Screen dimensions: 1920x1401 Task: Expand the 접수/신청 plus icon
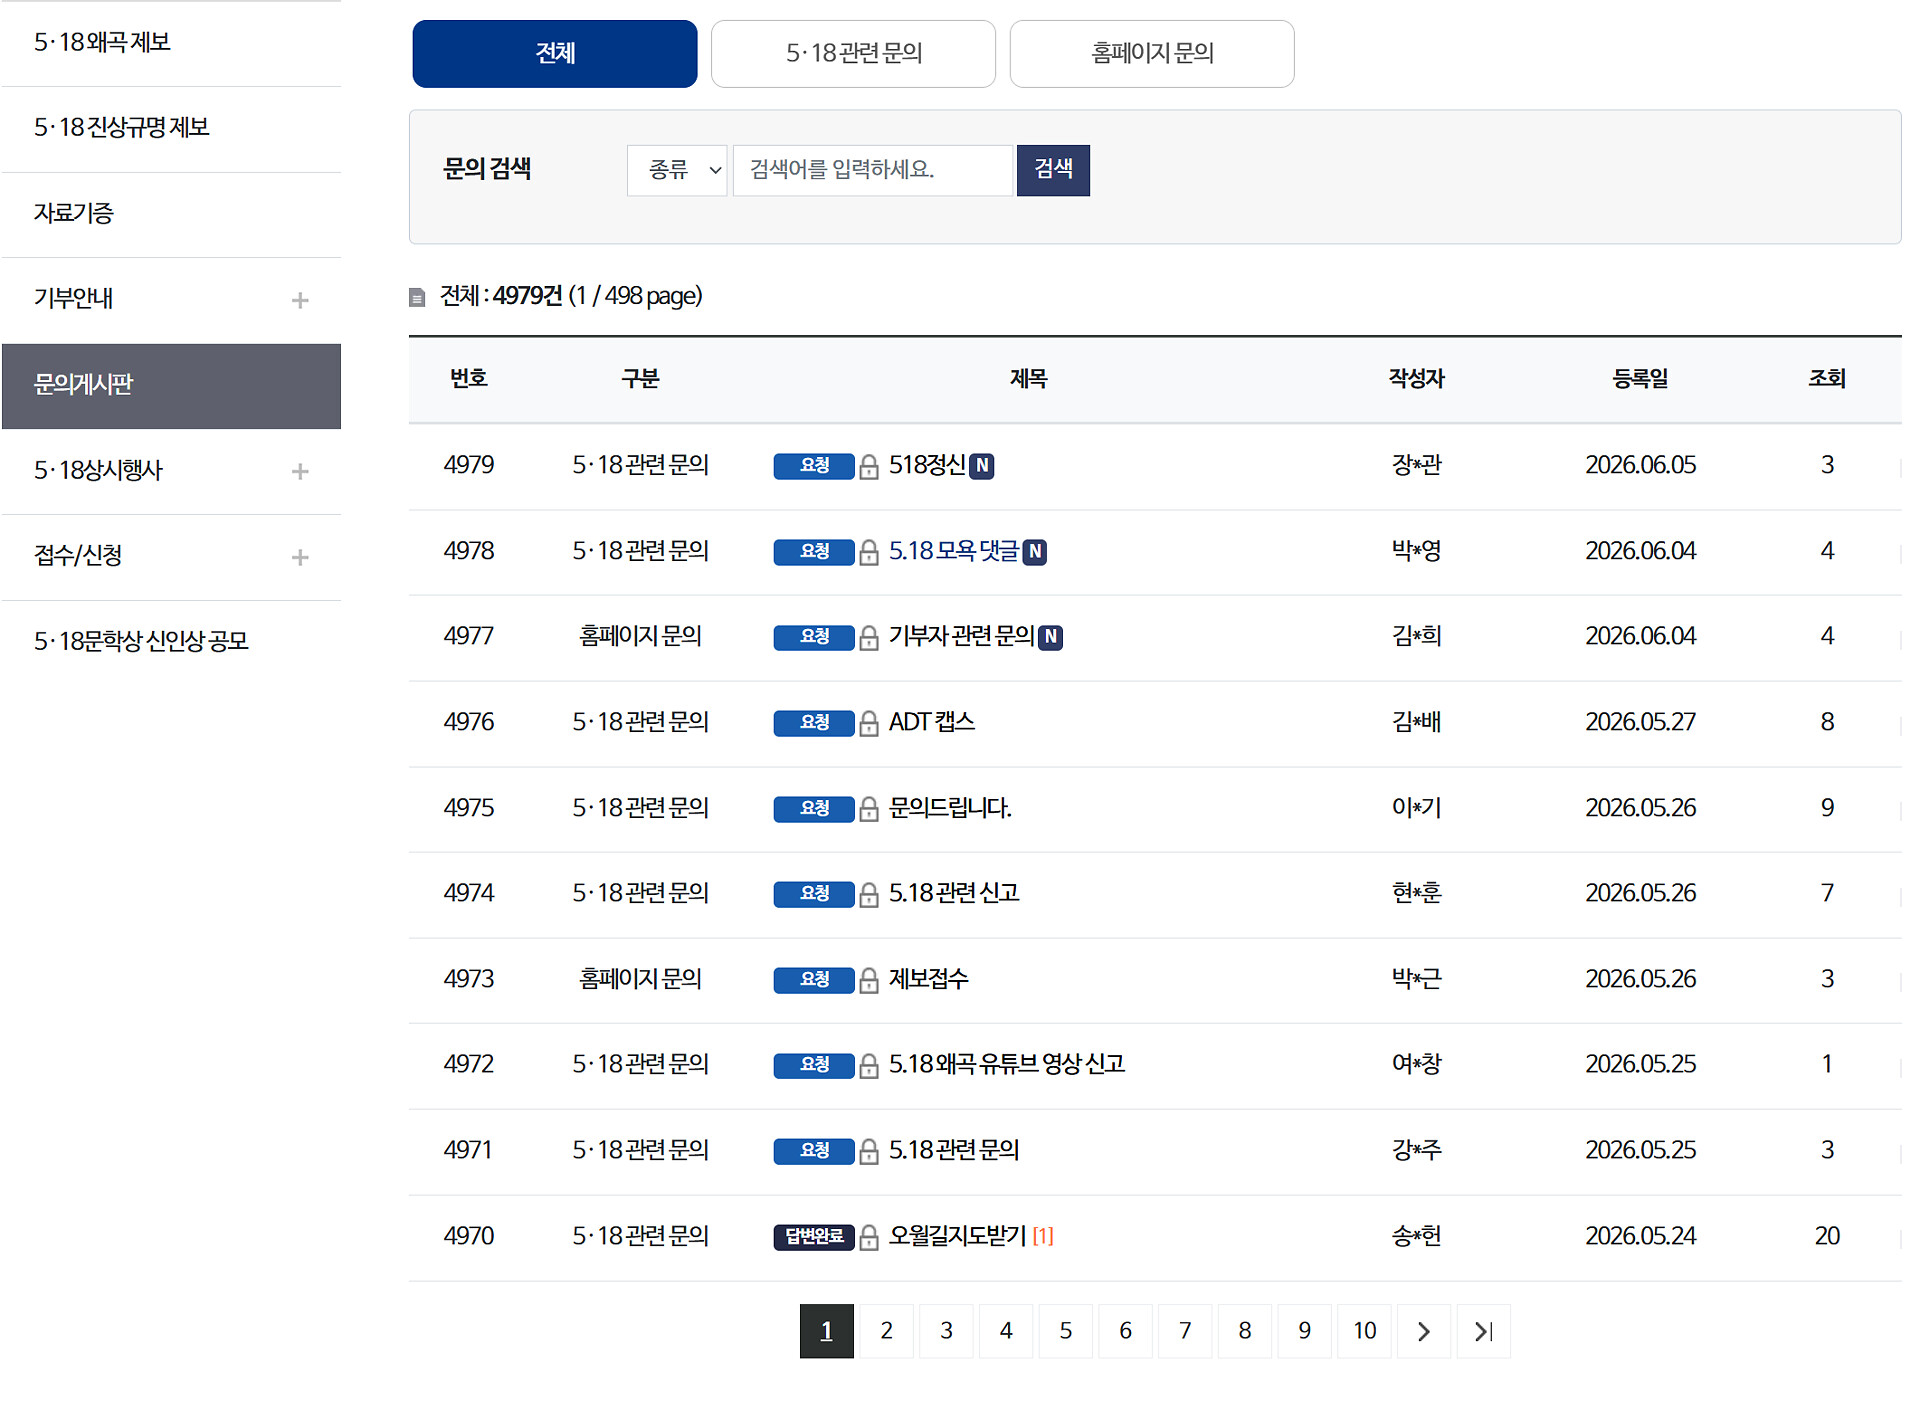tap(300, 557)
